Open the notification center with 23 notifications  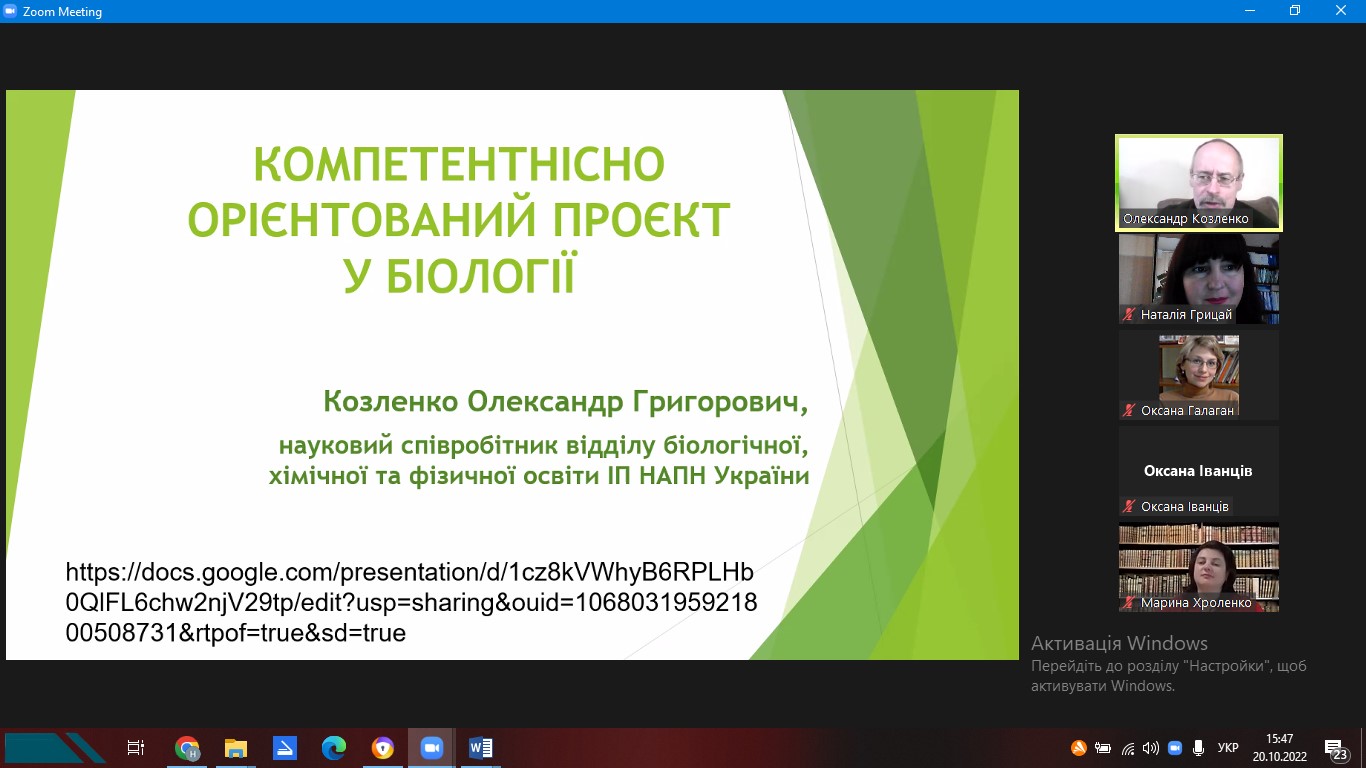1336,749
